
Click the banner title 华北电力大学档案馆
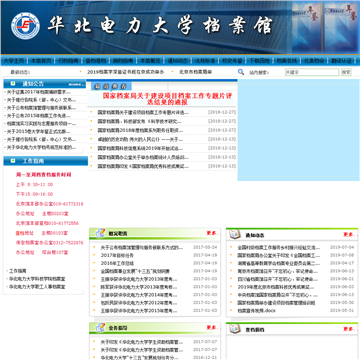pos(160,25)
